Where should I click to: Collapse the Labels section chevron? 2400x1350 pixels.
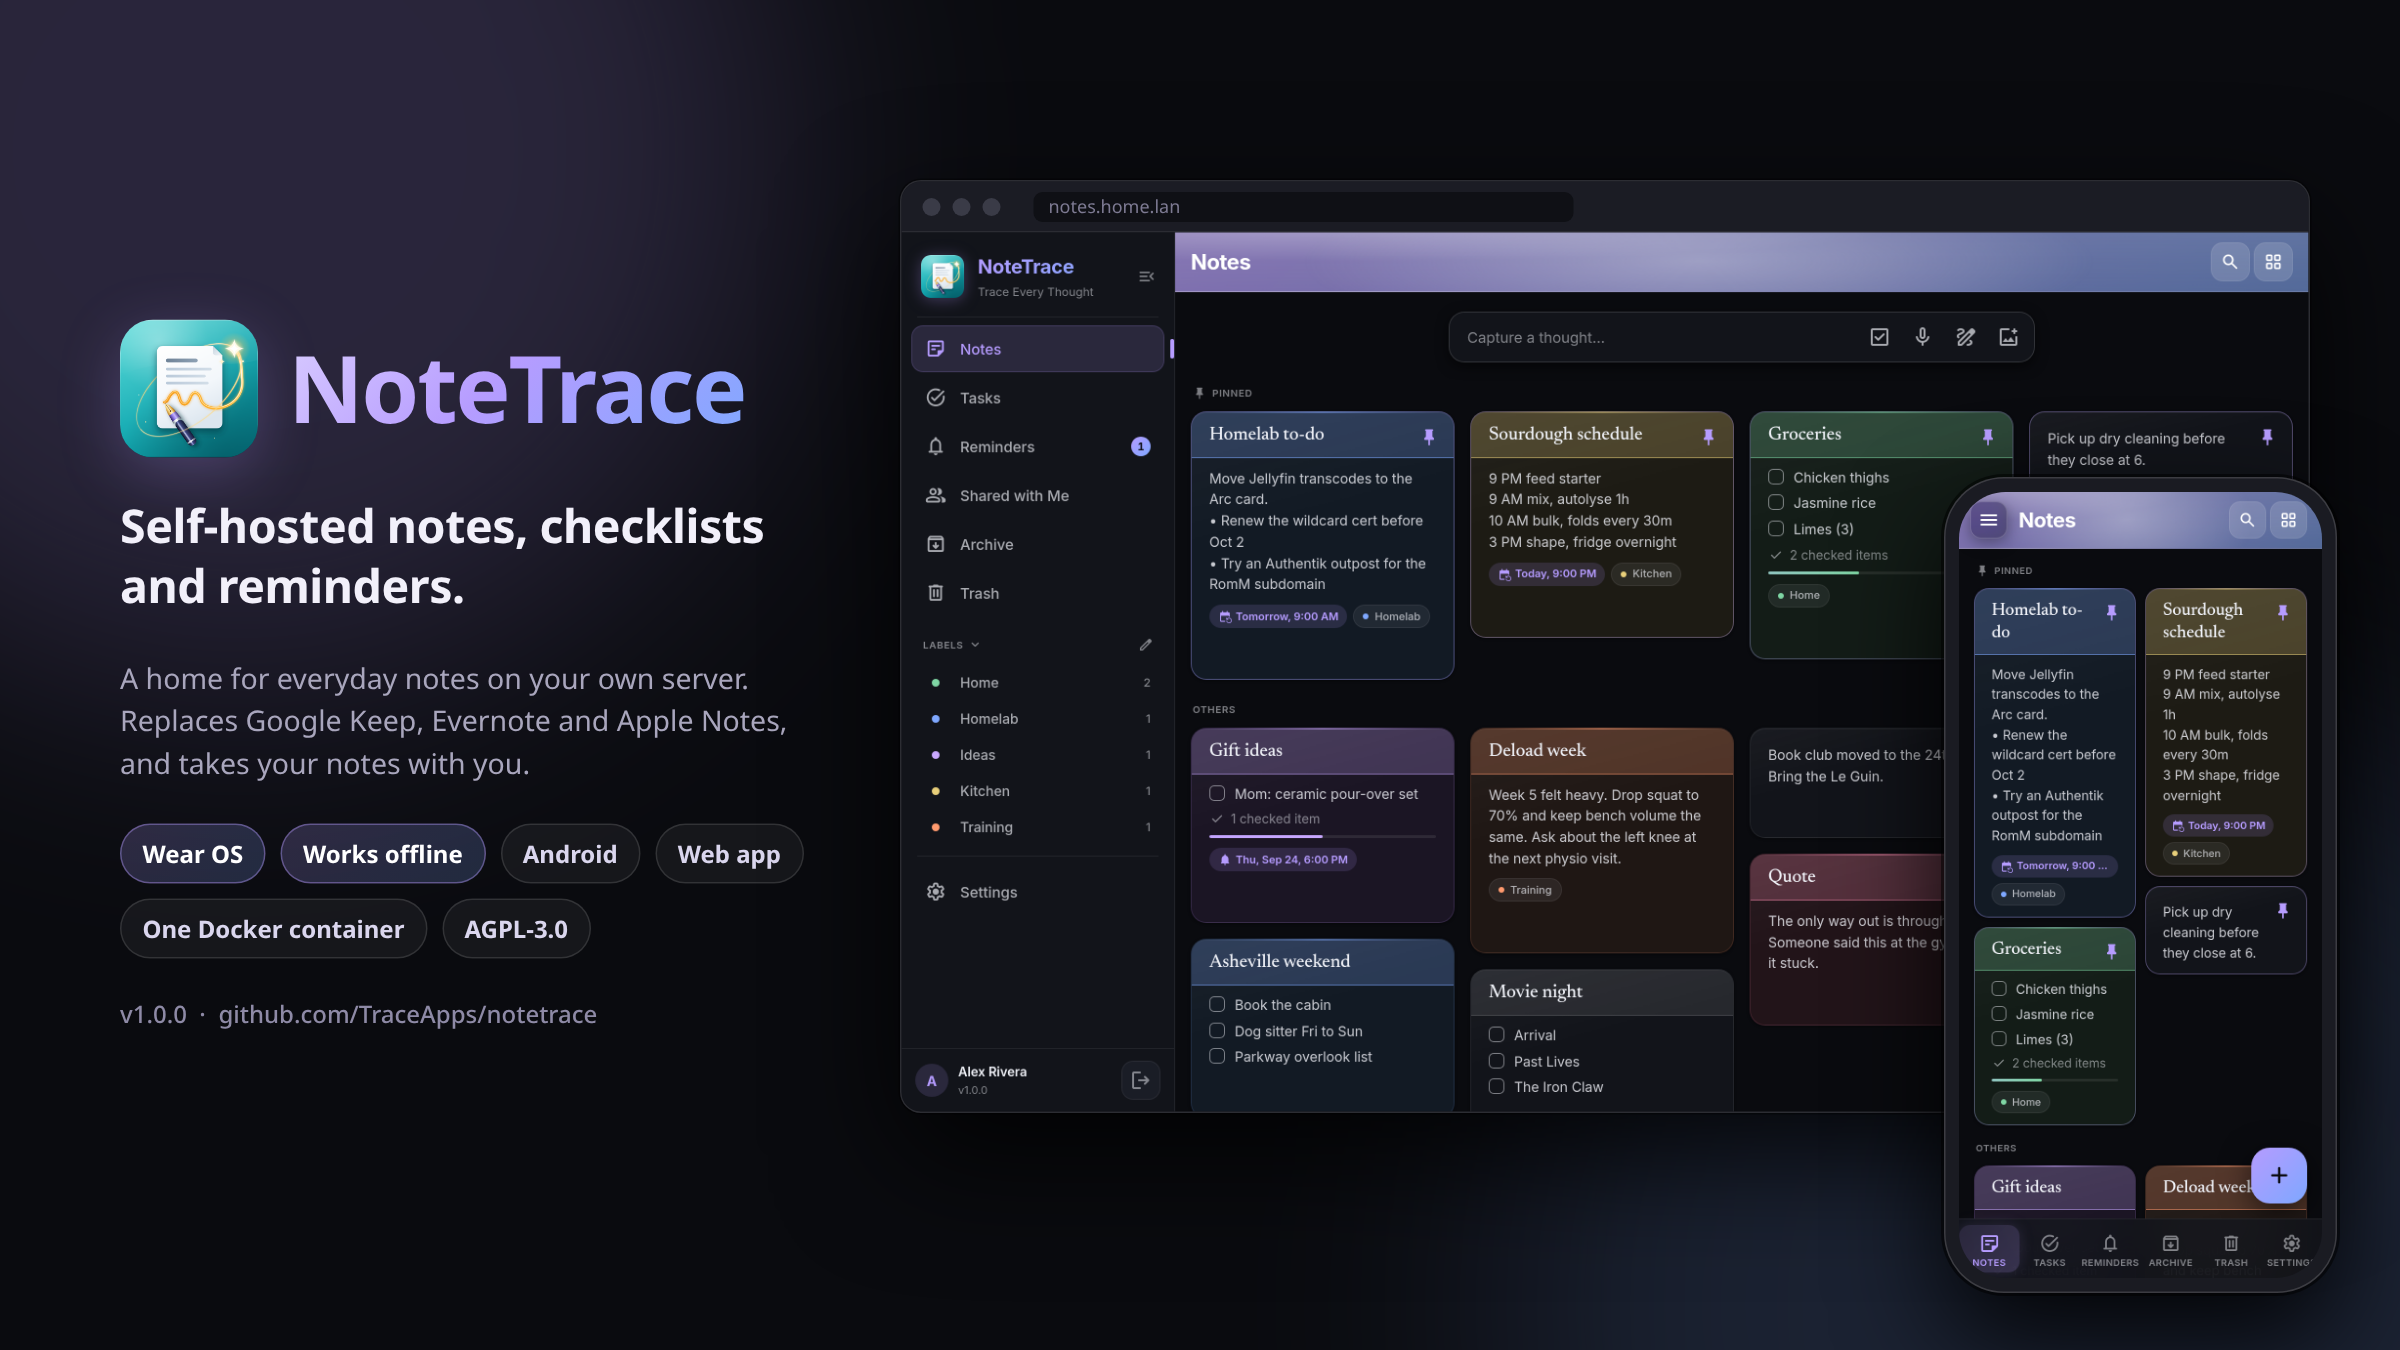tap(975, 645)
